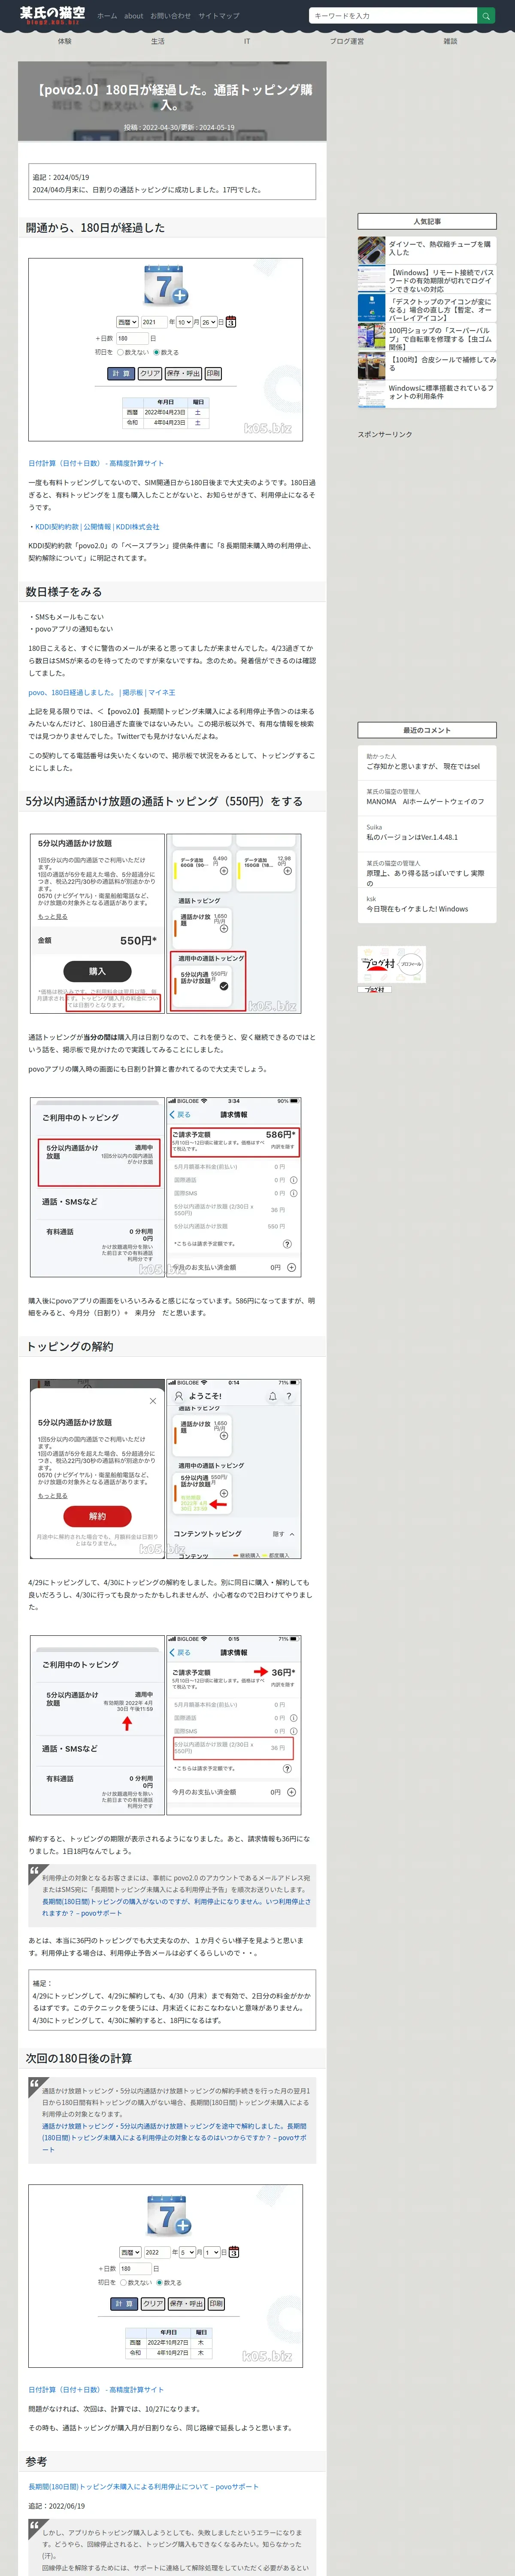Open thumbnail of 100円ショップ スーパーバルブ article
The height and width of the screenshot is (2576, 515).
[x=372, y=336]
